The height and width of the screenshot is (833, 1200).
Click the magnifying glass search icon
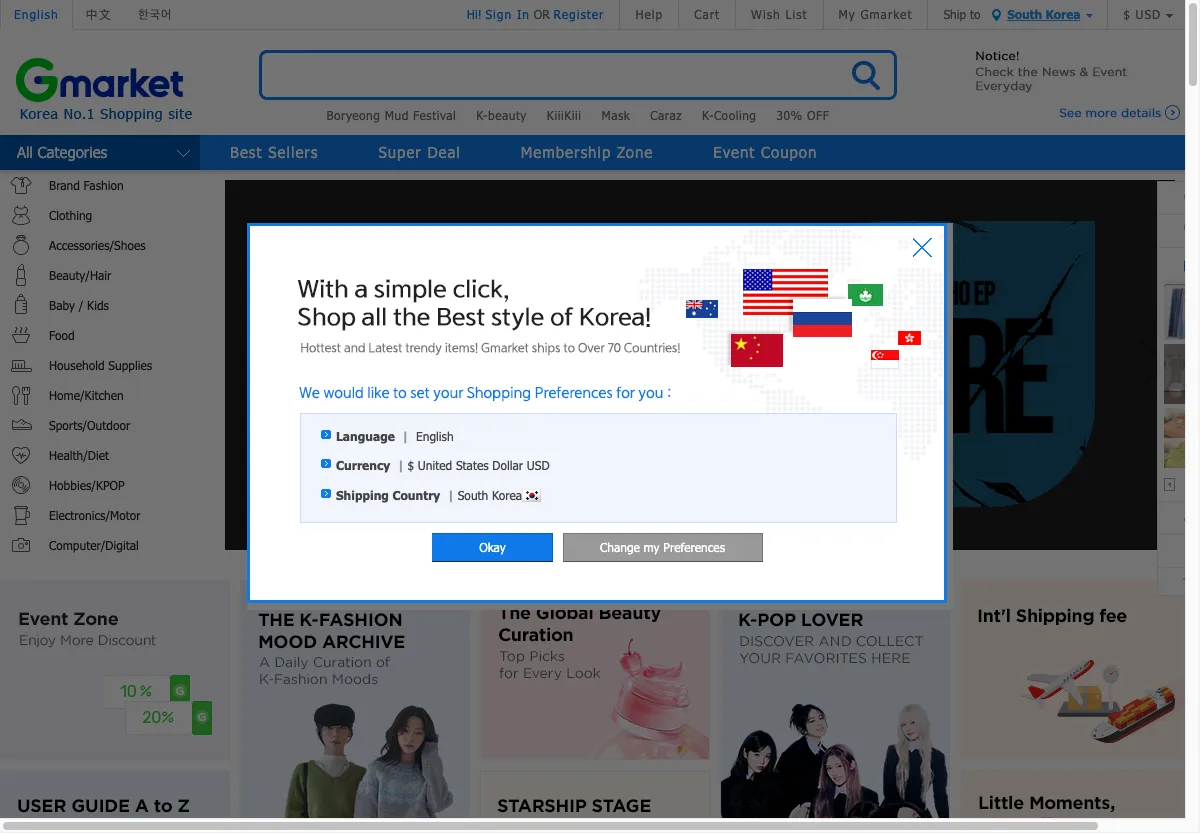(x=865, y=75)
